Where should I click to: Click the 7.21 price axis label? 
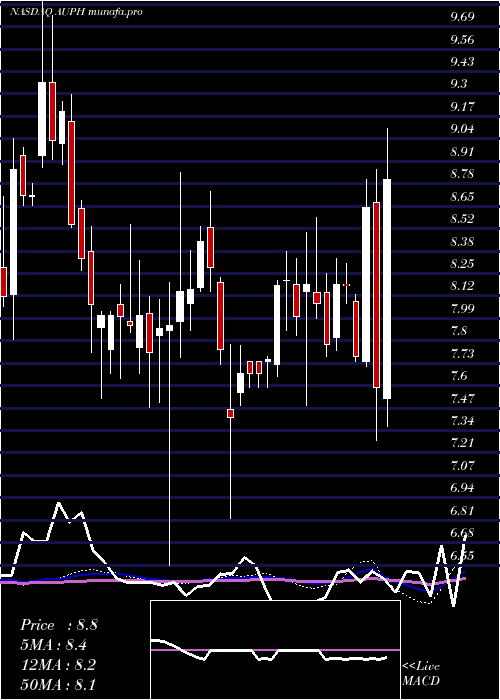462,443
